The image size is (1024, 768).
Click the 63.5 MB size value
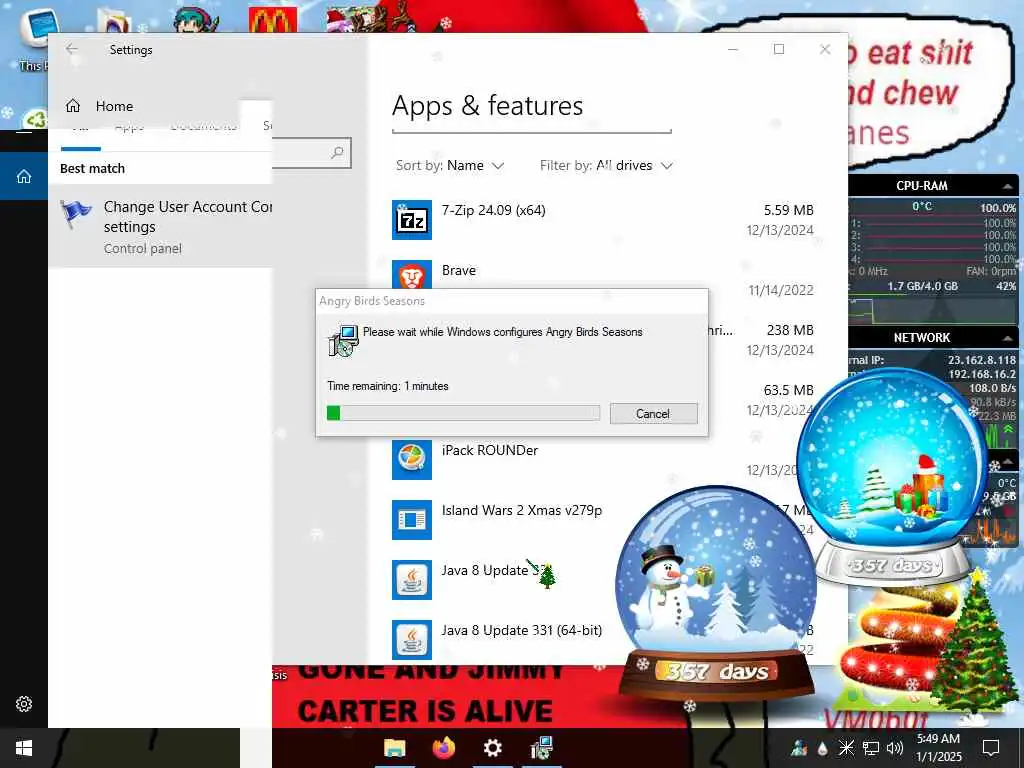[x=789, y=391]
